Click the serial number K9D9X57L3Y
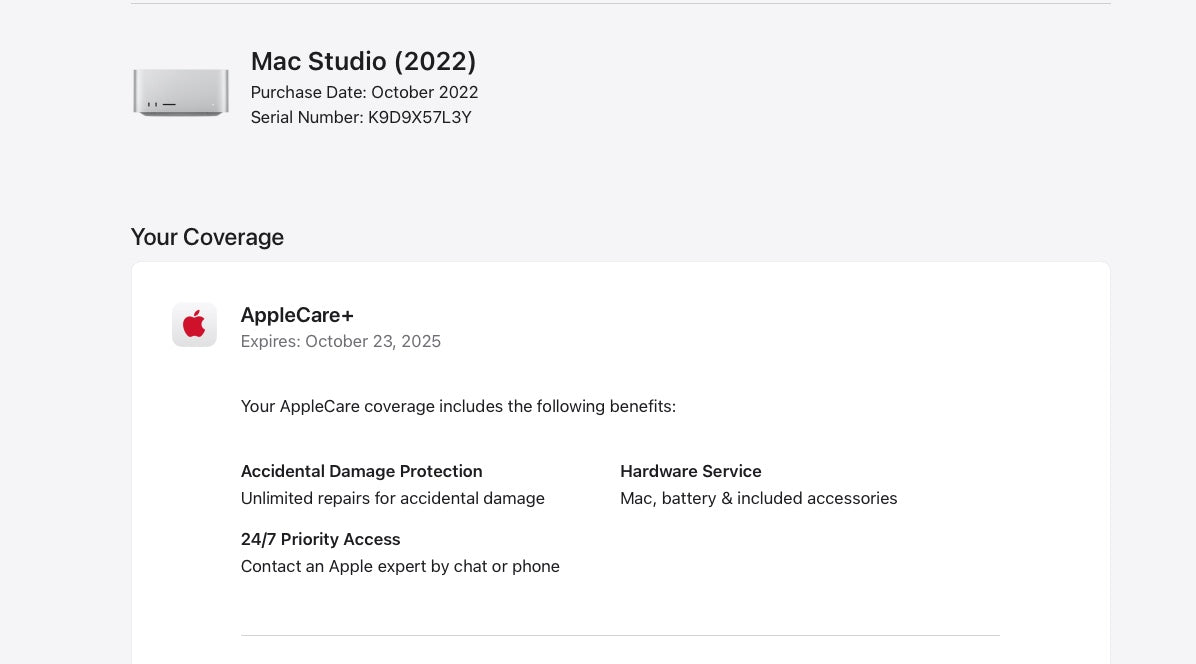 coord(419,117)
